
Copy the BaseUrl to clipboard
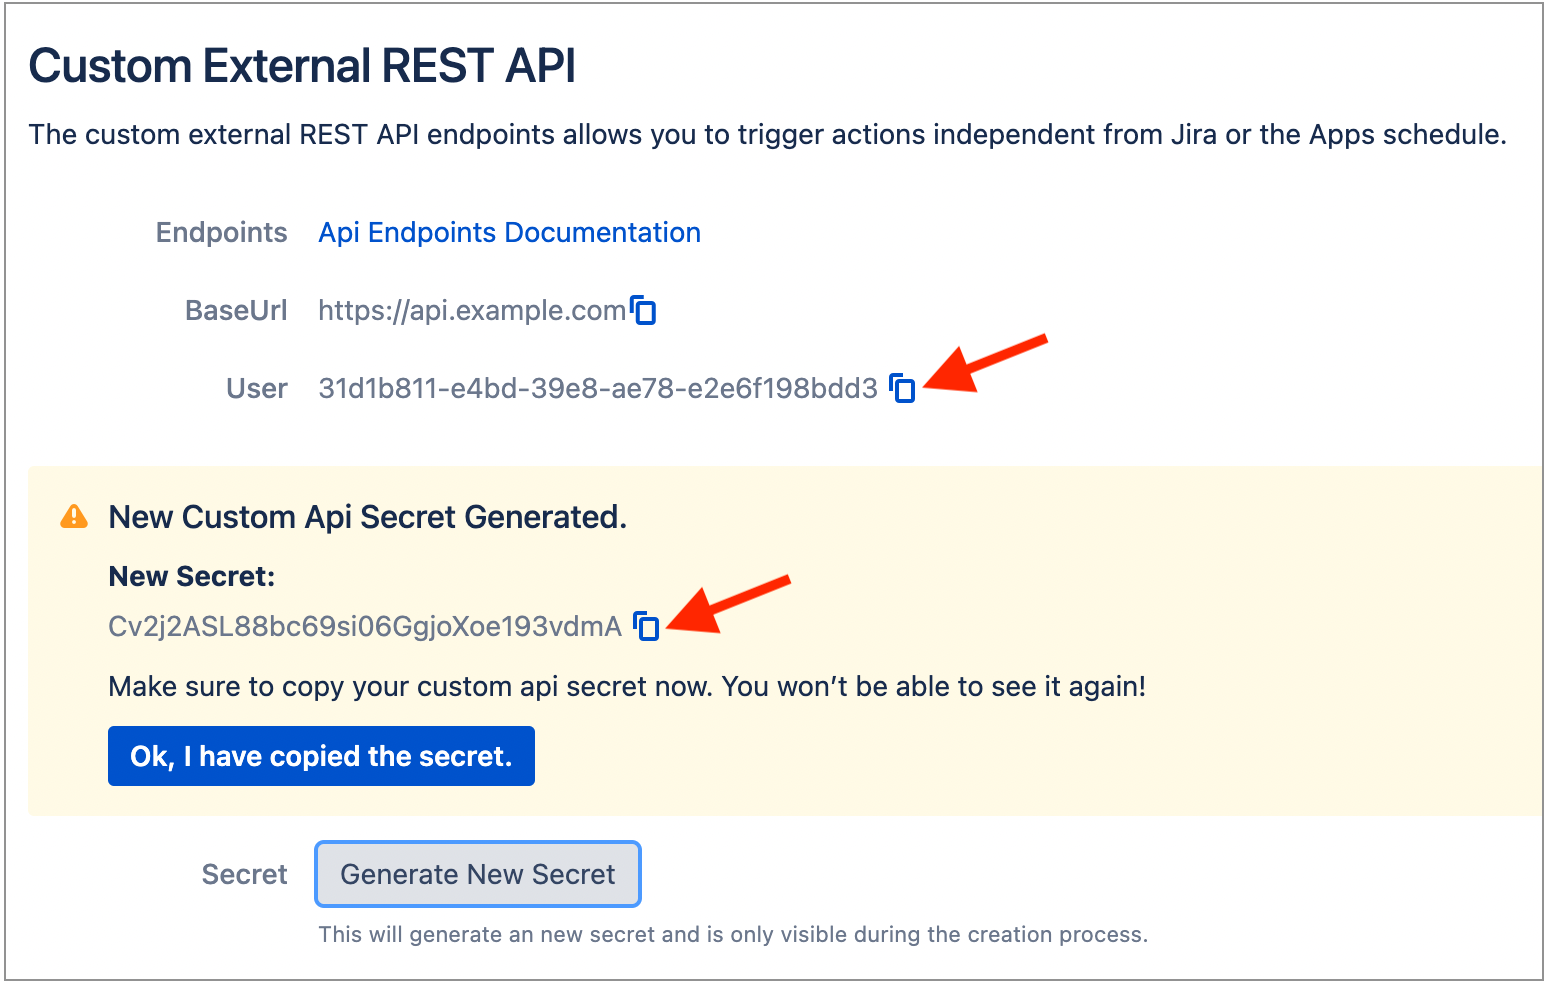click(644, 311)
